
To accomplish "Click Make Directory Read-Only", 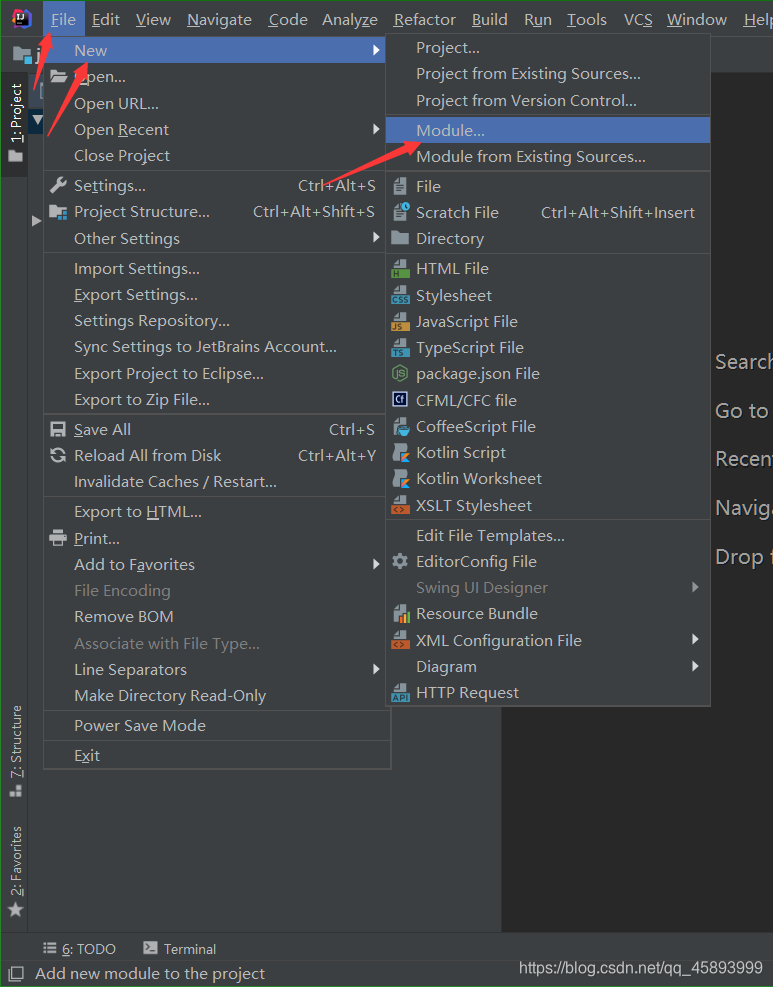I will [x=215, y=696].
